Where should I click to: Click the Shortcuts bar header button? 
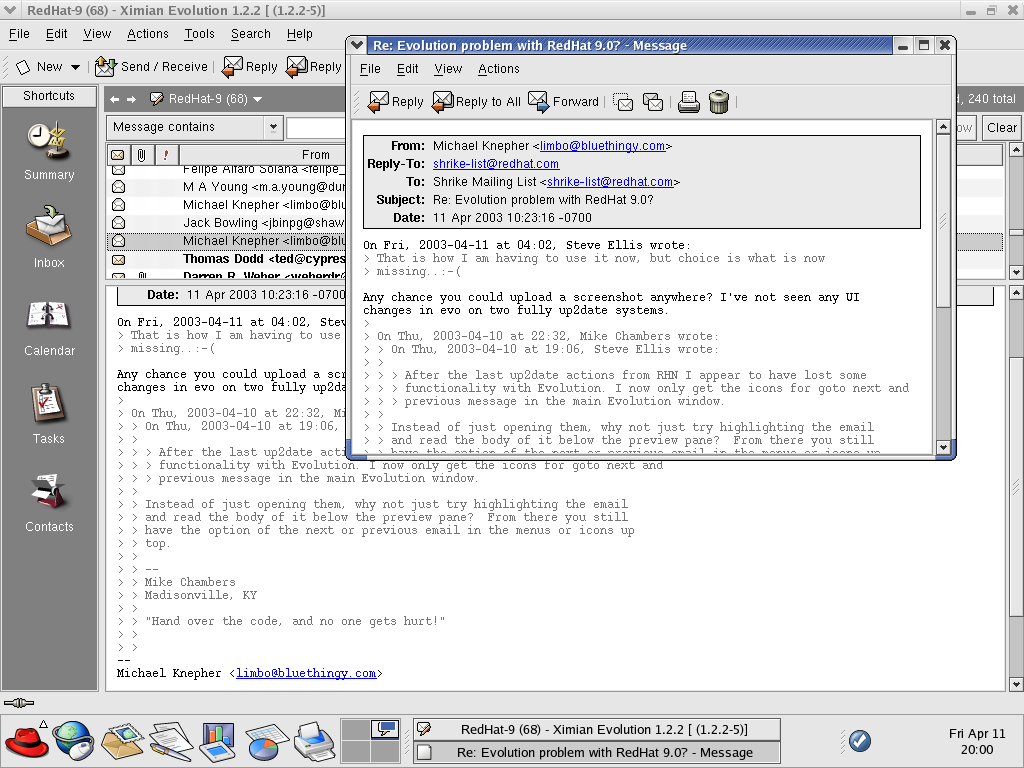click(x=49, y=96)
